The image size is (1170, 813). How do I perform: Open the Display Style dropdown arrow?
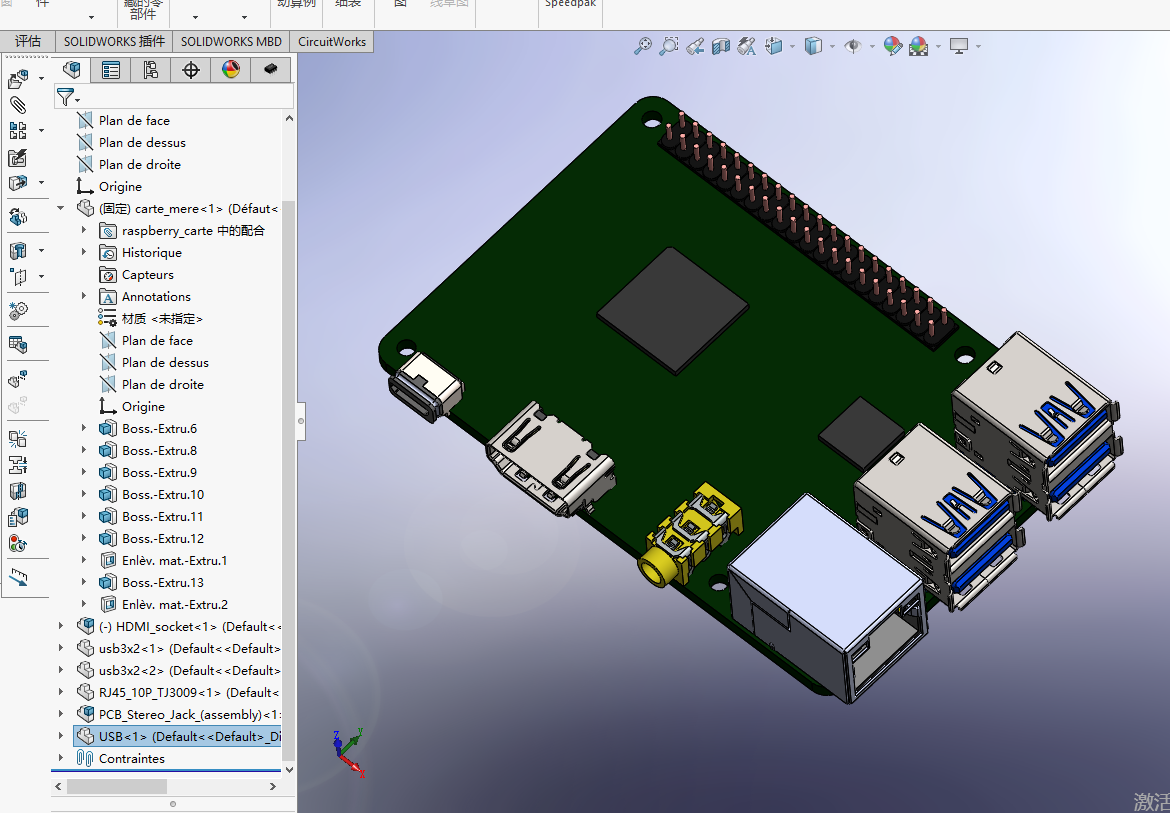(832, 47)
